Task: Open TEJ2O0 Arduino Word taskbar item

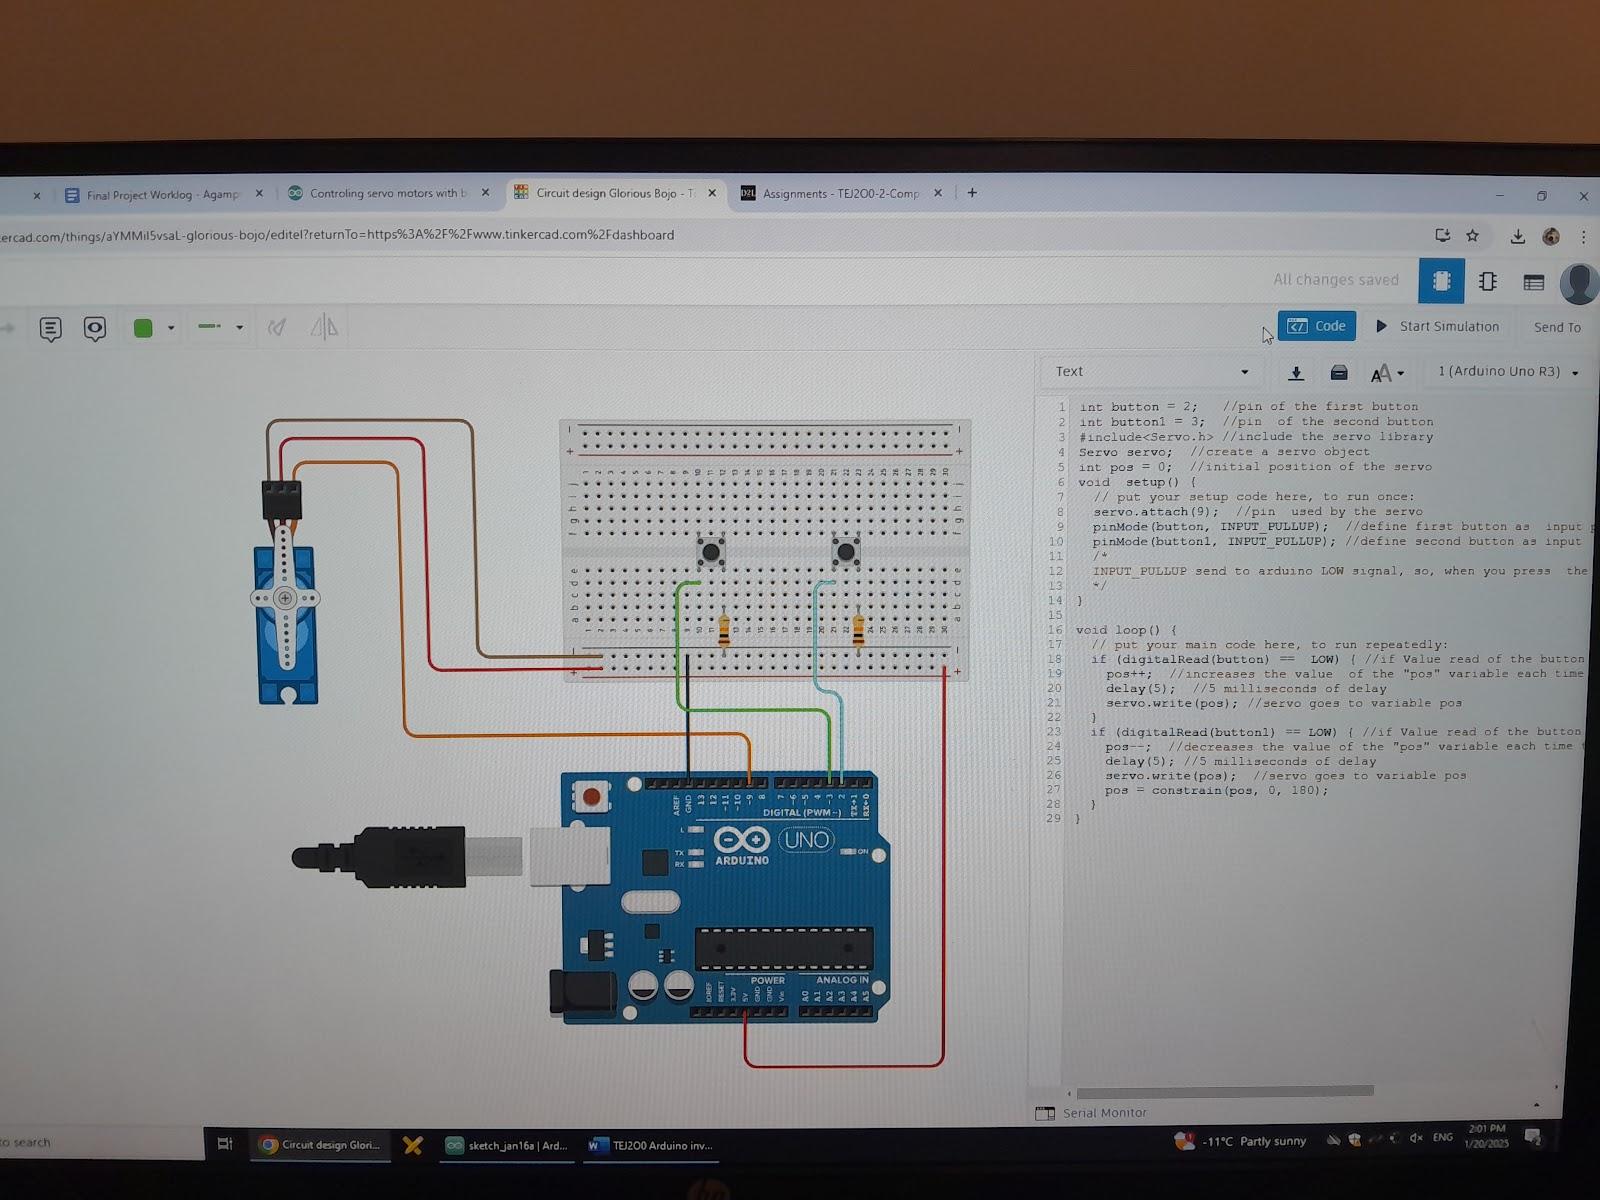Action: coord(651,1146)
